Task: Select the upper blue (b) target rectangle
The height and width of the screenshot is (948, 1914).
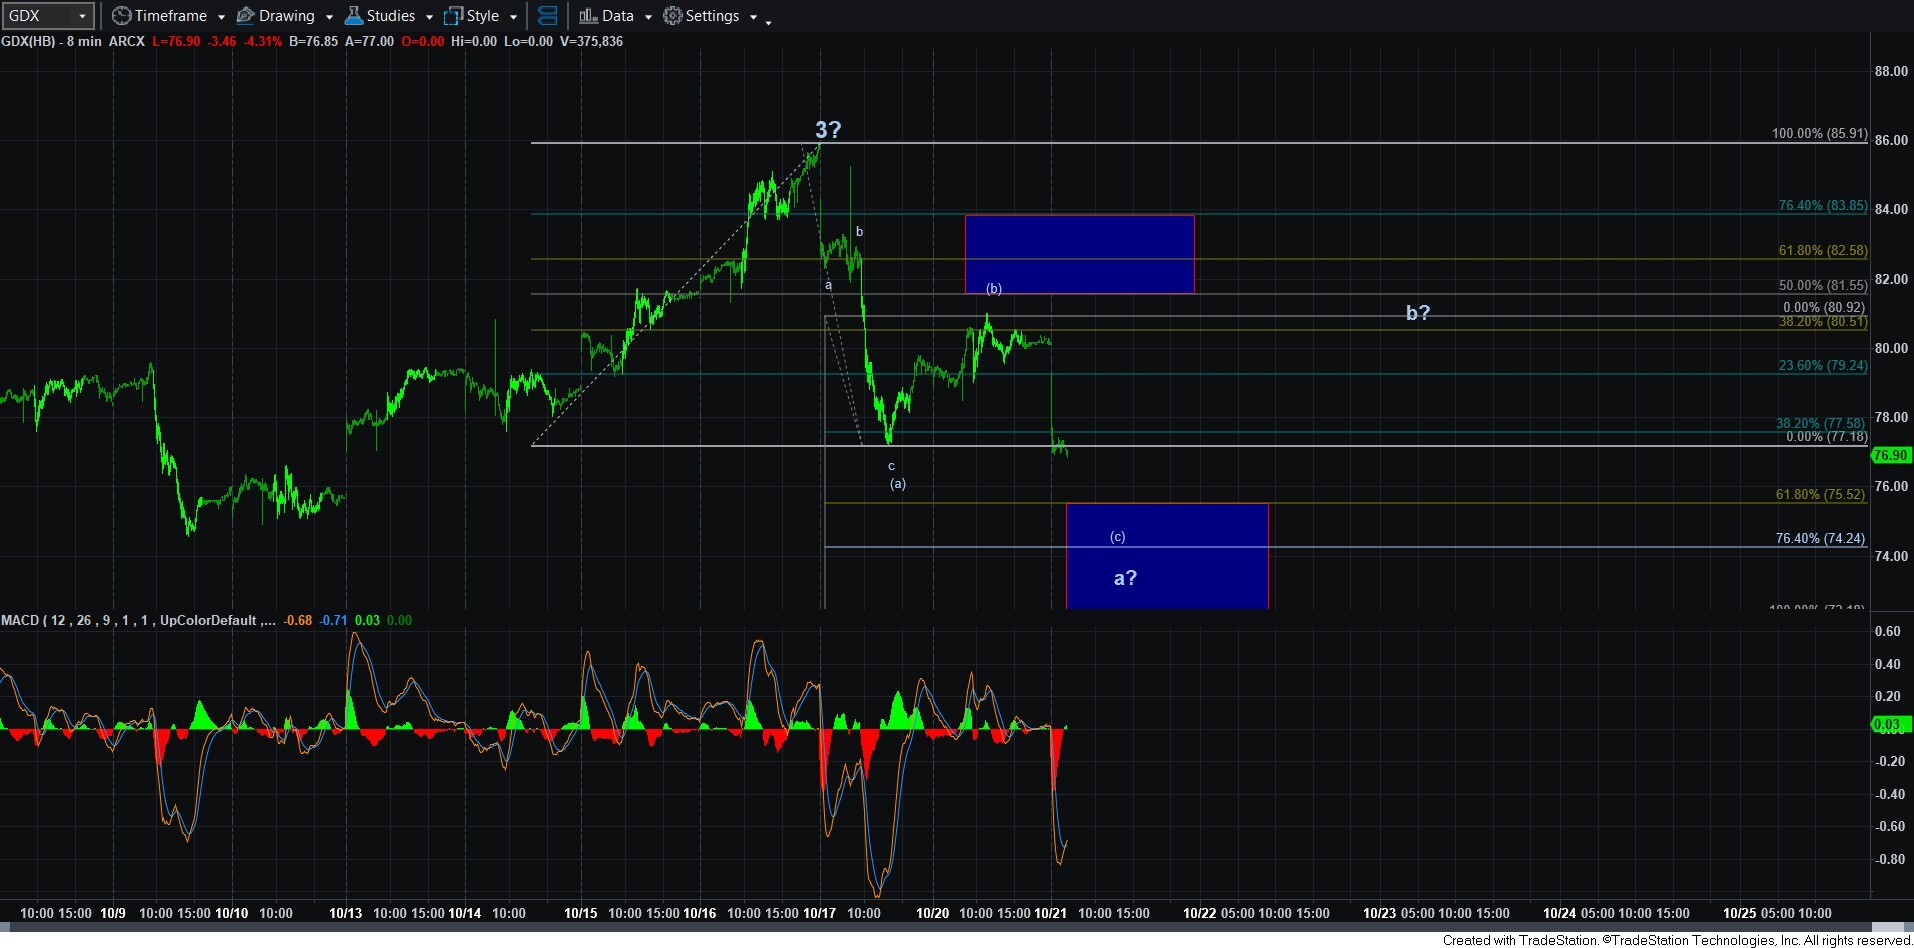Action: (x=1079, y=254)
